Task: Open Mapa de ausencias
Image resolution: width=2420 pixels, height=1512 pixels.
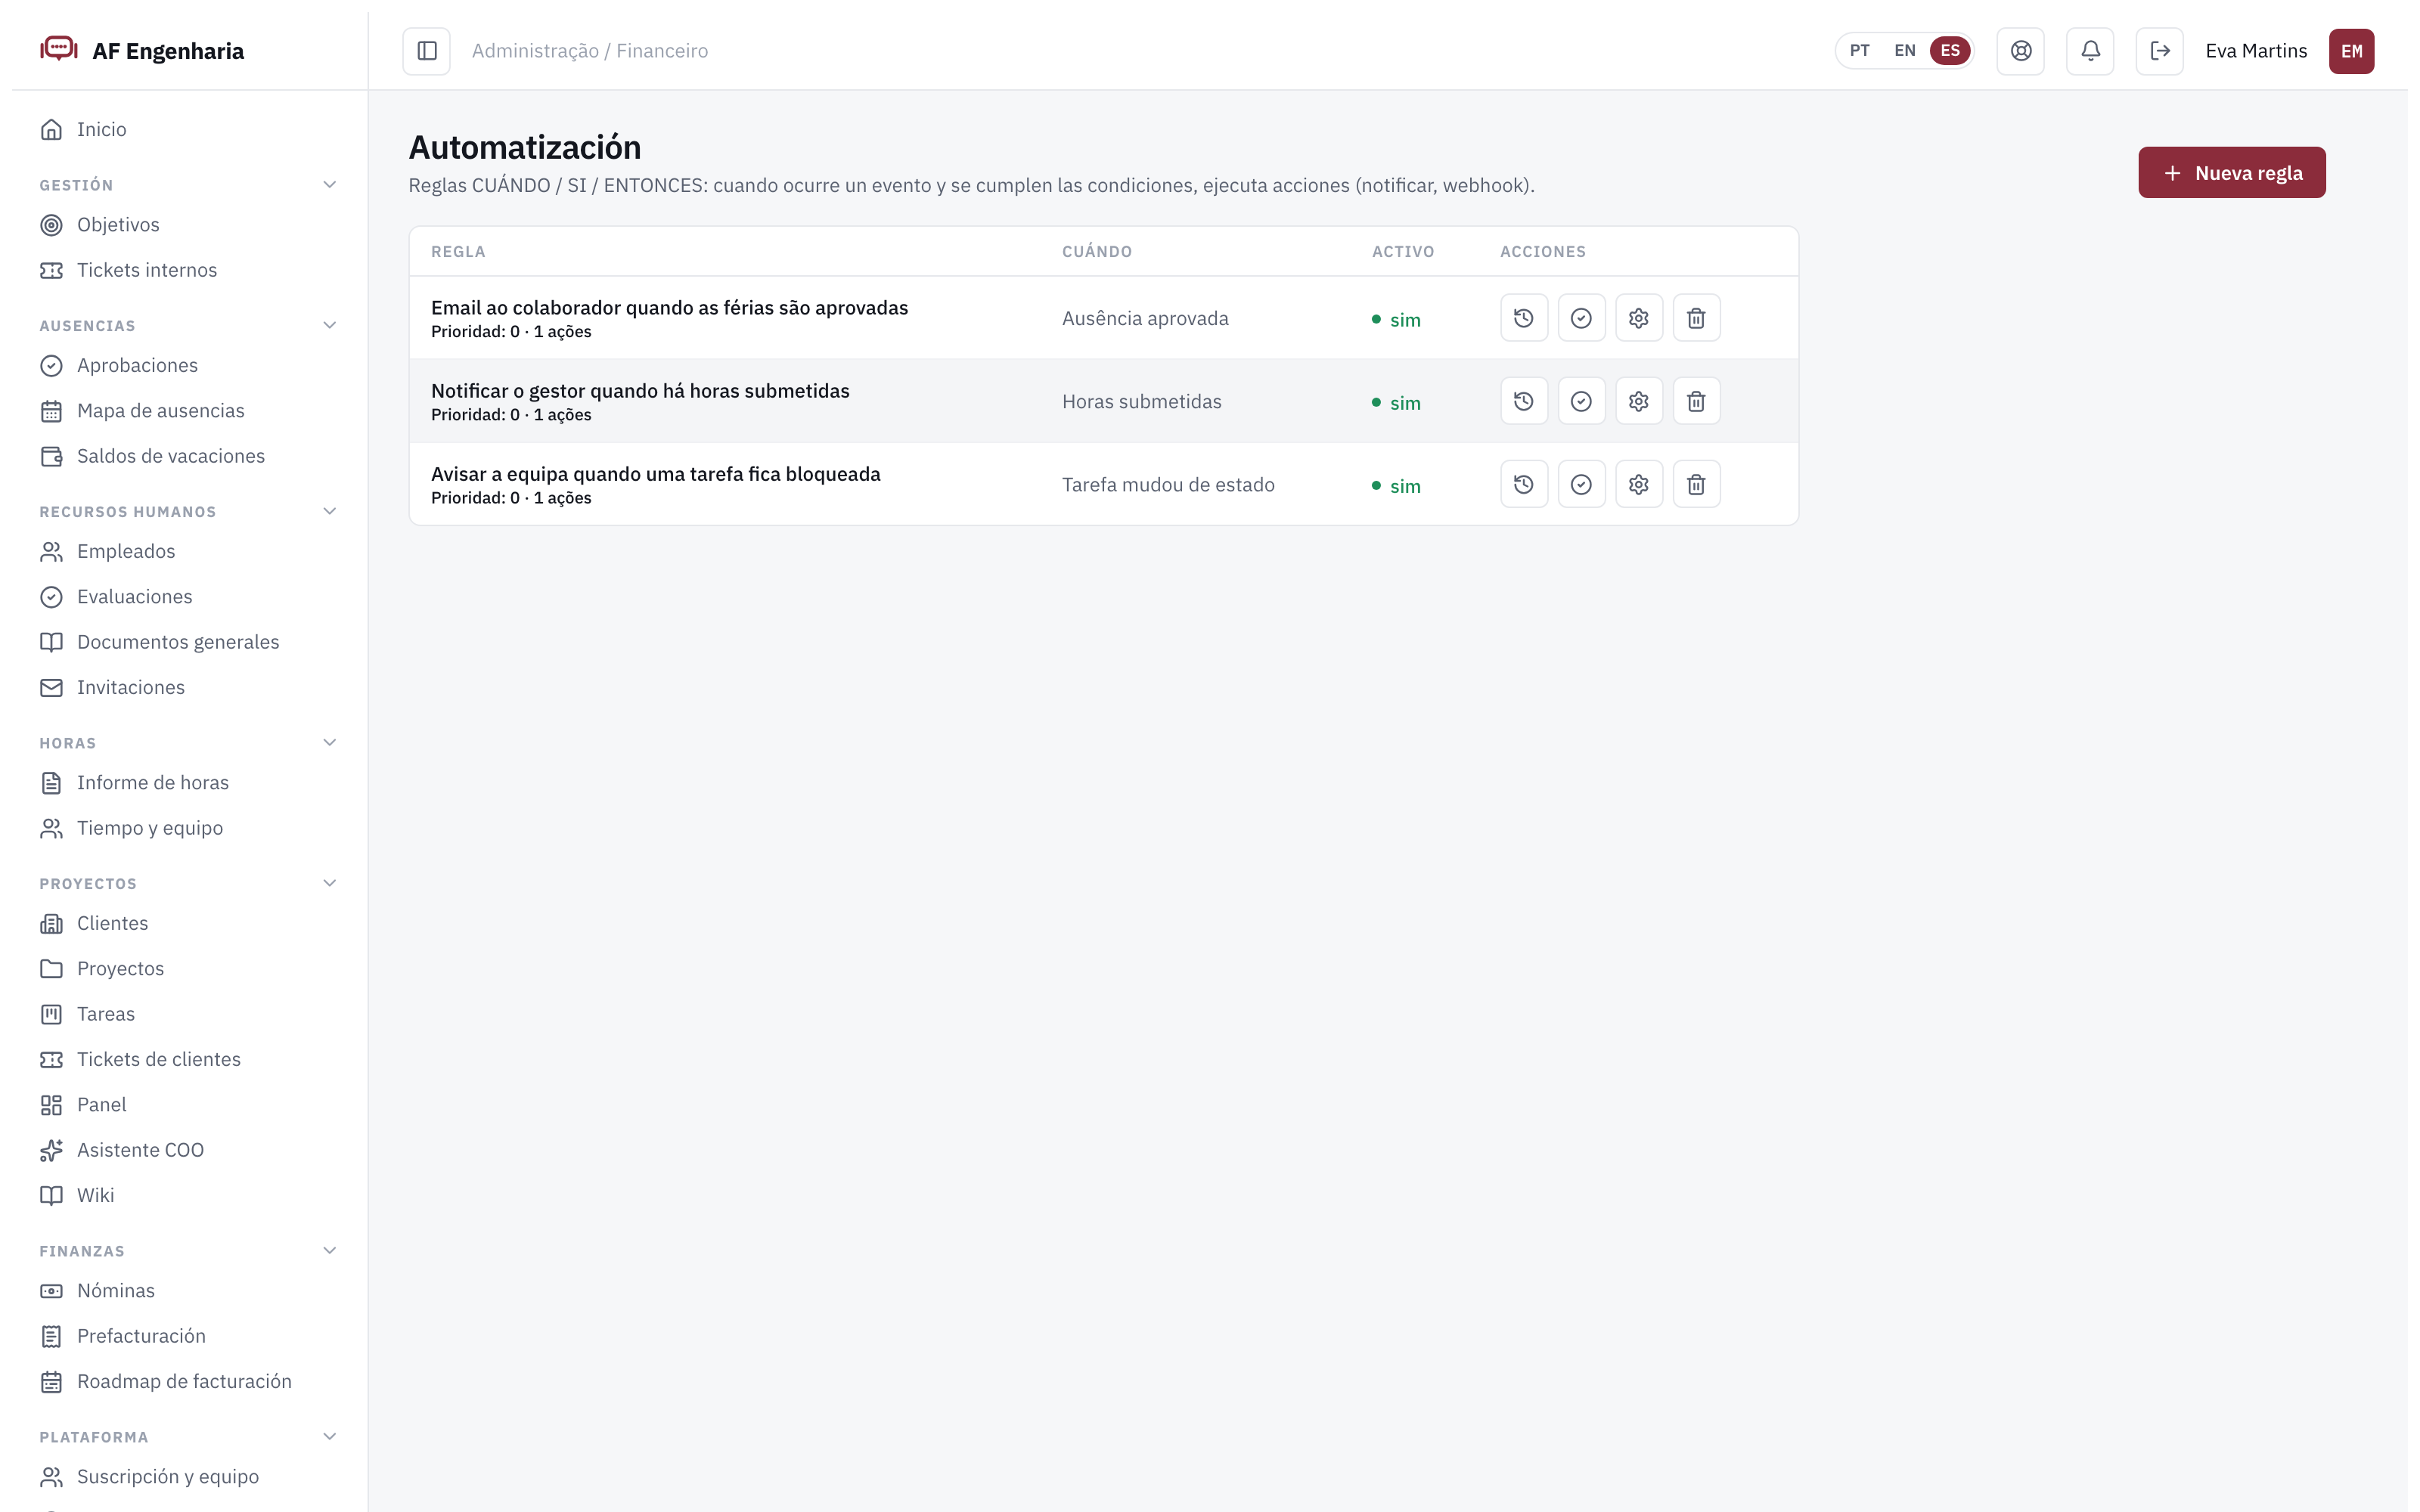Action: pos(189,411)
